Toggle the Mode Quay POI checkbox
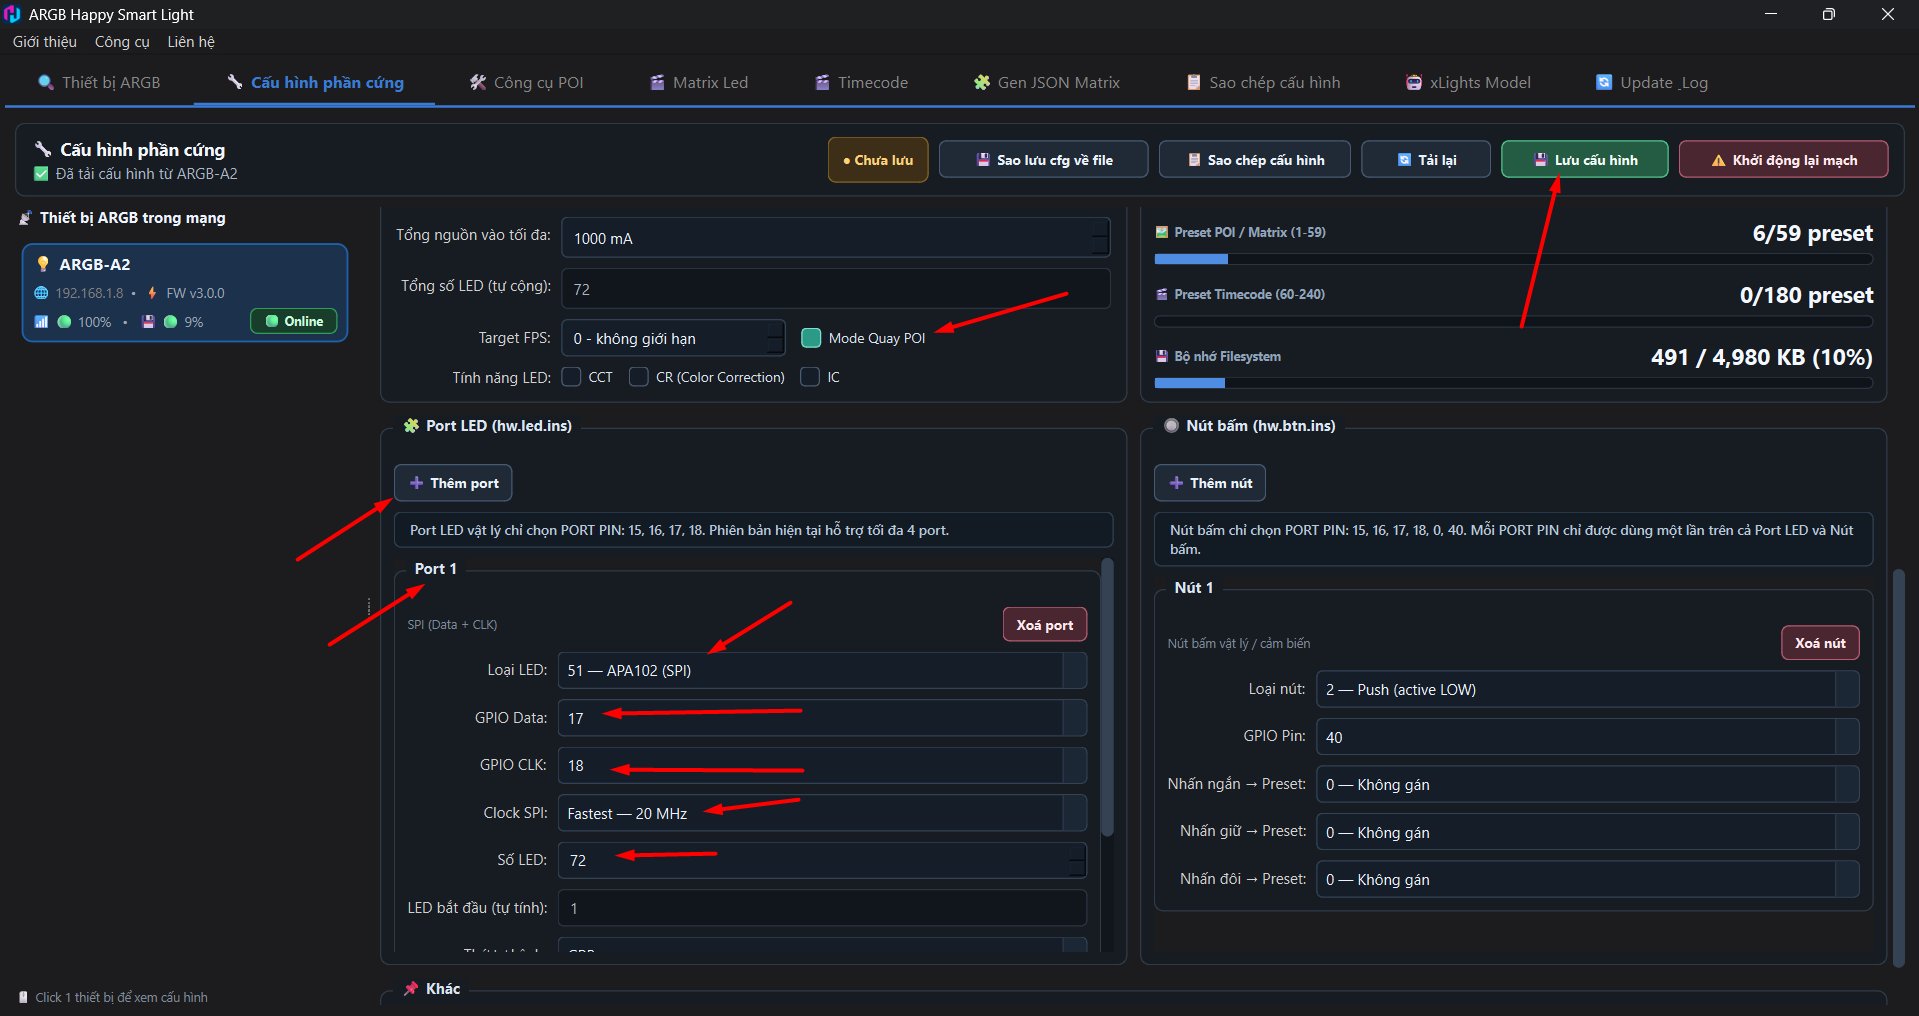This screenshot has height=1016, width=1919. 811,338
